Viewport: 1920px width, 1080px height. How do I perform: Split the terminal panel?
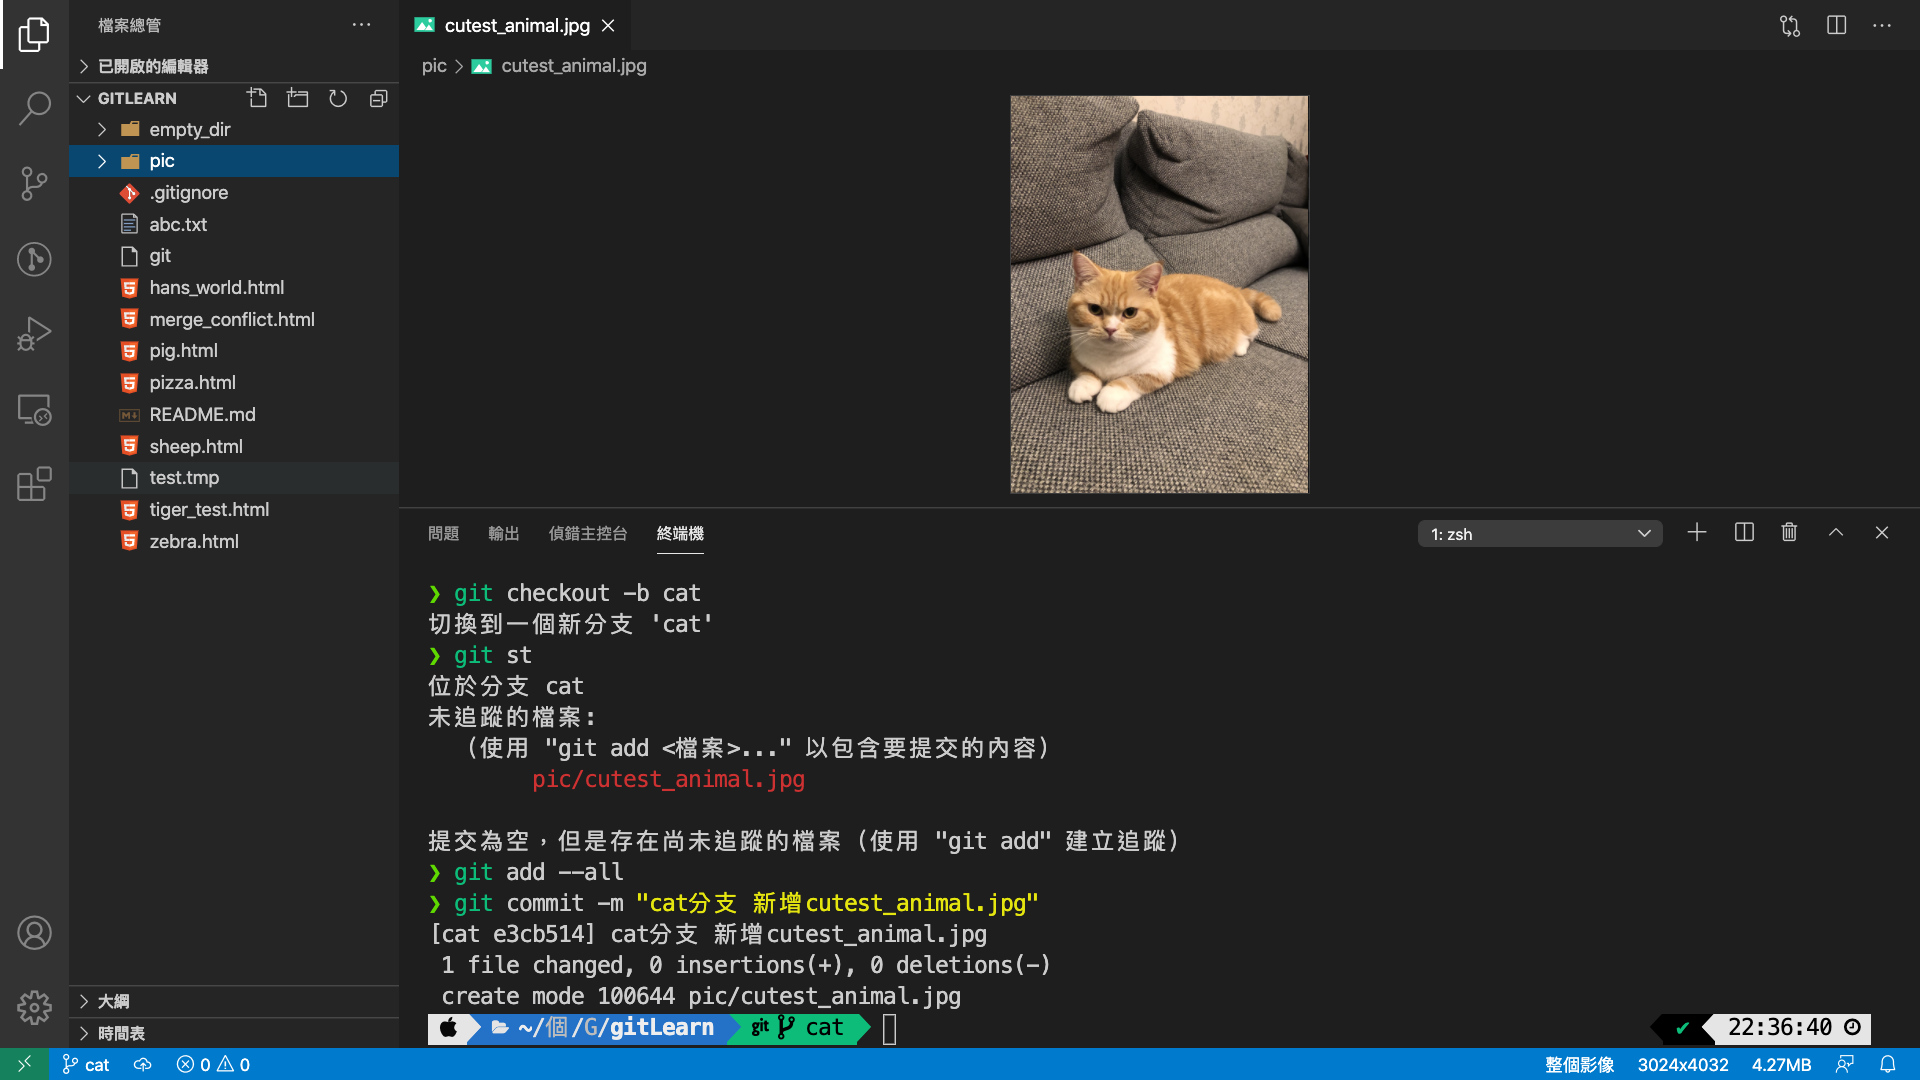coord(1744,533)
